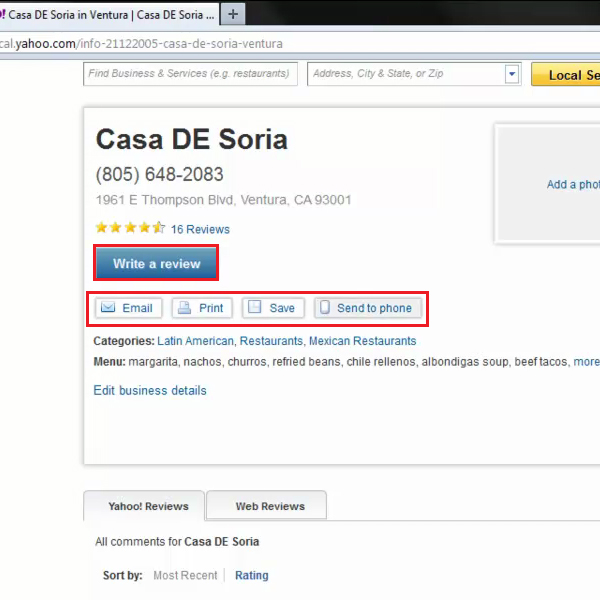The image size is (600, 600).
Task: Switch to the Yahoo! Reviews tab
Action: click(x=144, y=506)
